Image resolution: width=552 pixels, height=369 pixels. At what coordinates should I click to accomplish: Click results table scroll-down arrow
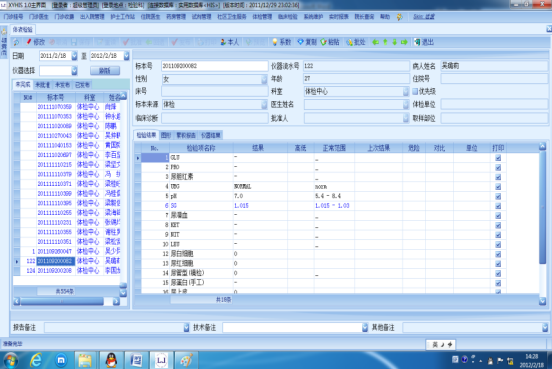(x=542, y=301)
